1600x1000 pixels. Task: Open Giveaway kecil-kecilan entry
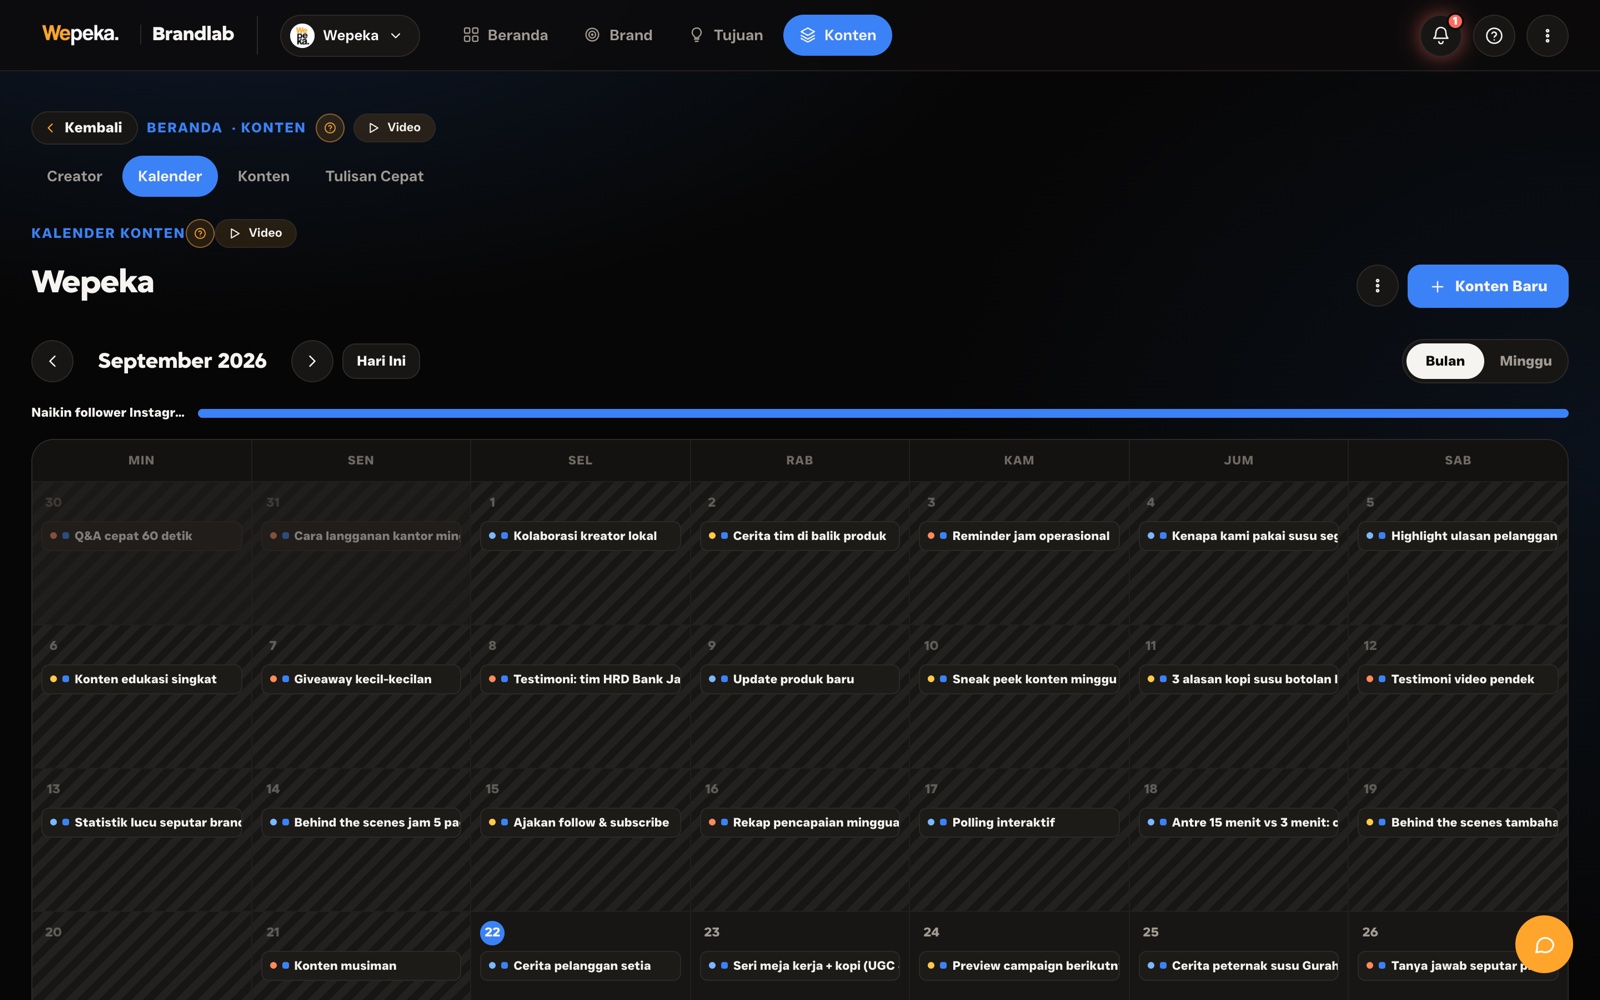pyautogui.click(x=361, y=679)
